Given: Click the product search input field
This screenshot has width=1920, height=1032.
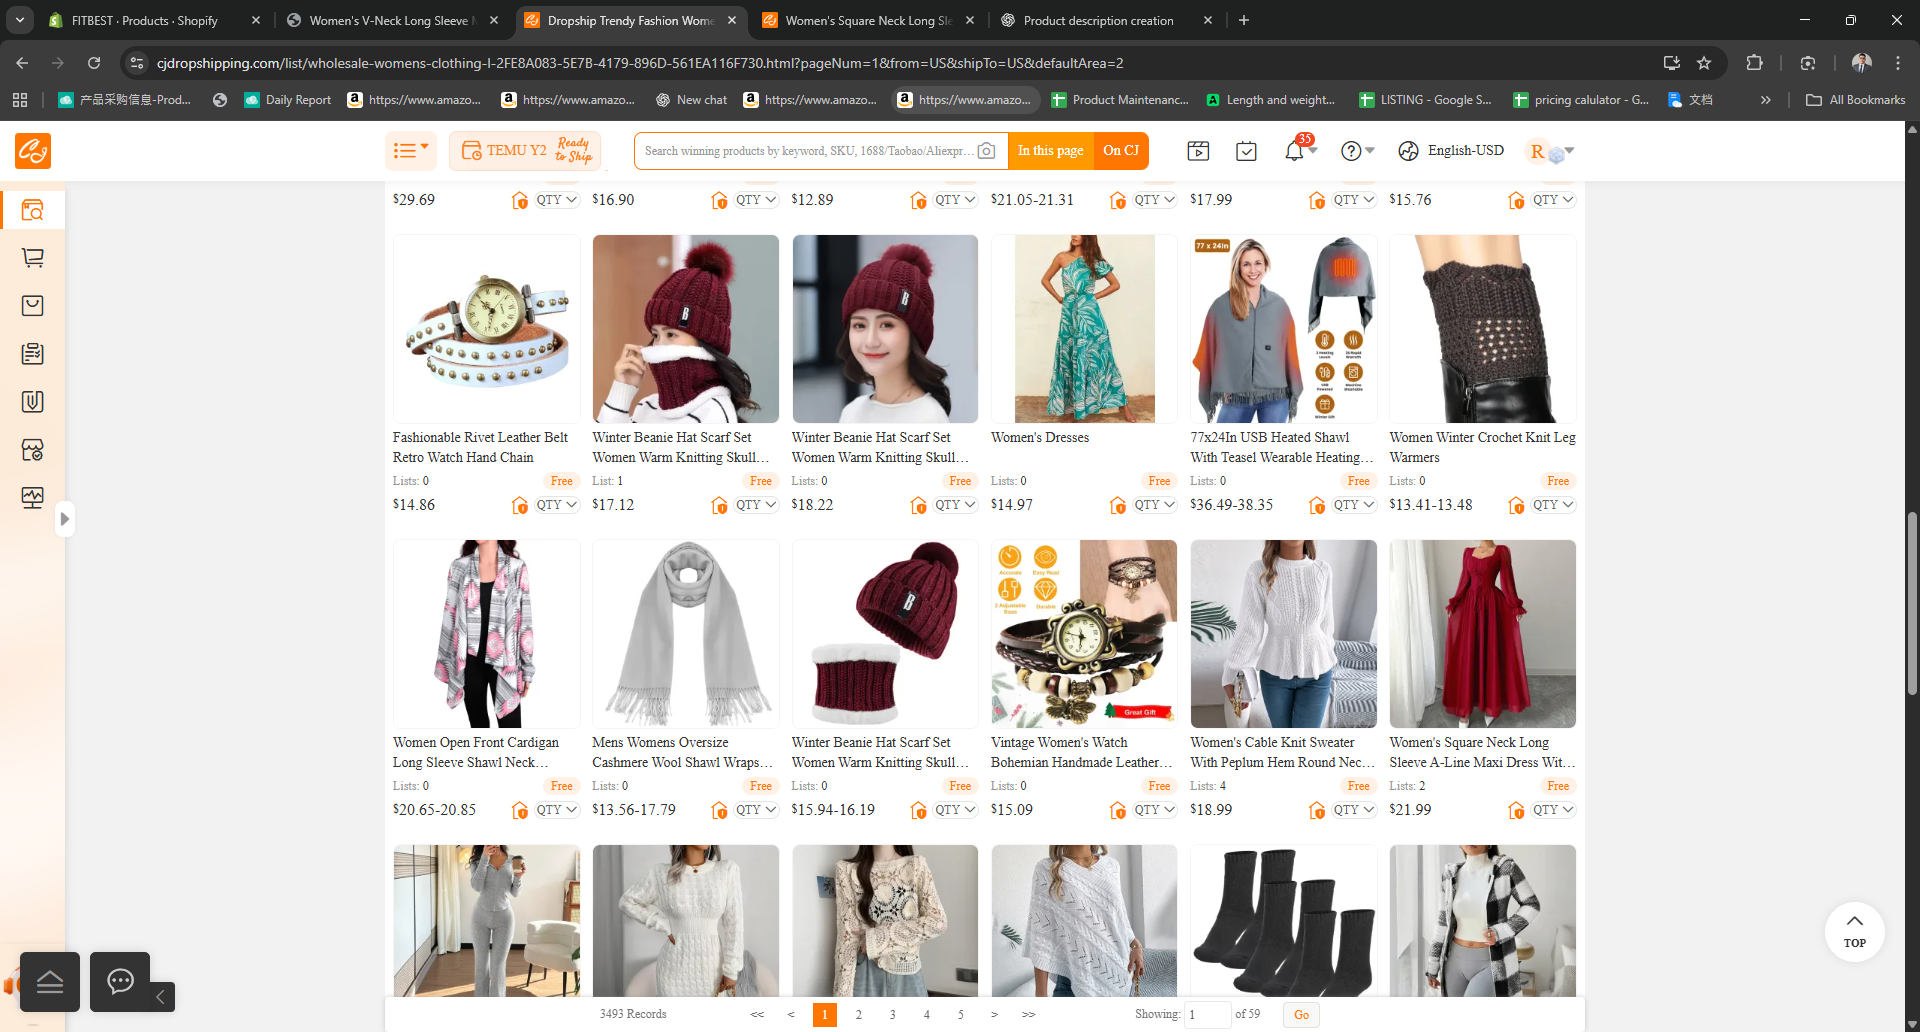Looking at the screenshot, I should tap(806, 151).
